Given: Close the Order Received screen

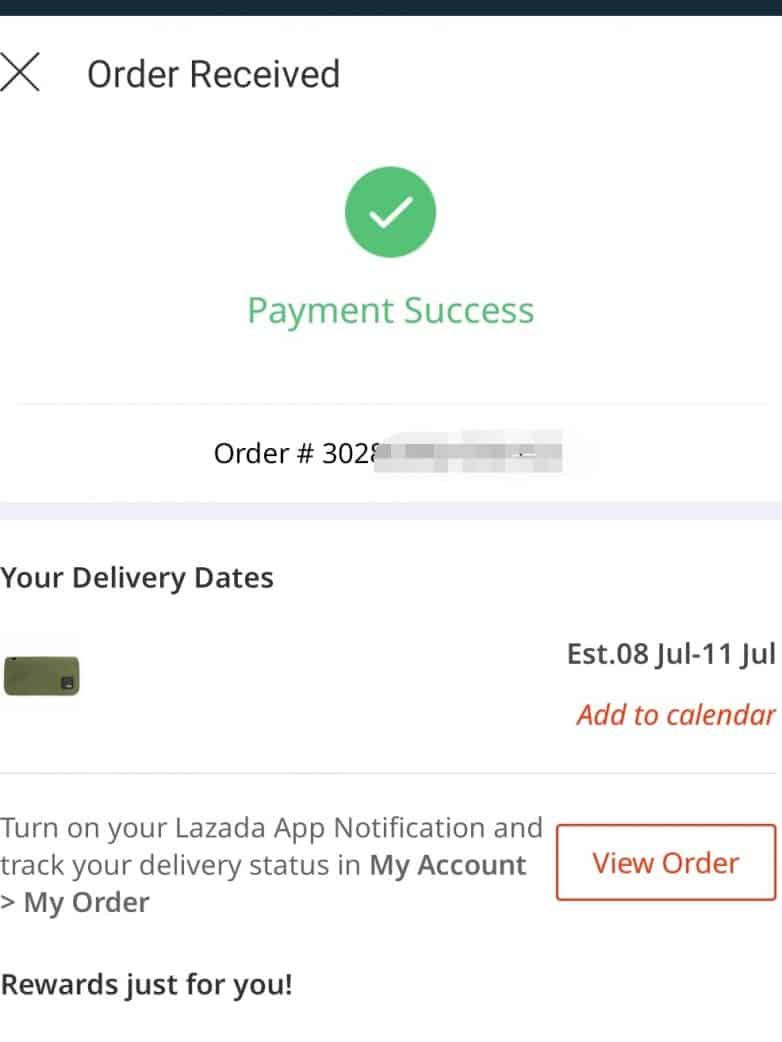Looking at the screenshot, I should pos(20,74).
